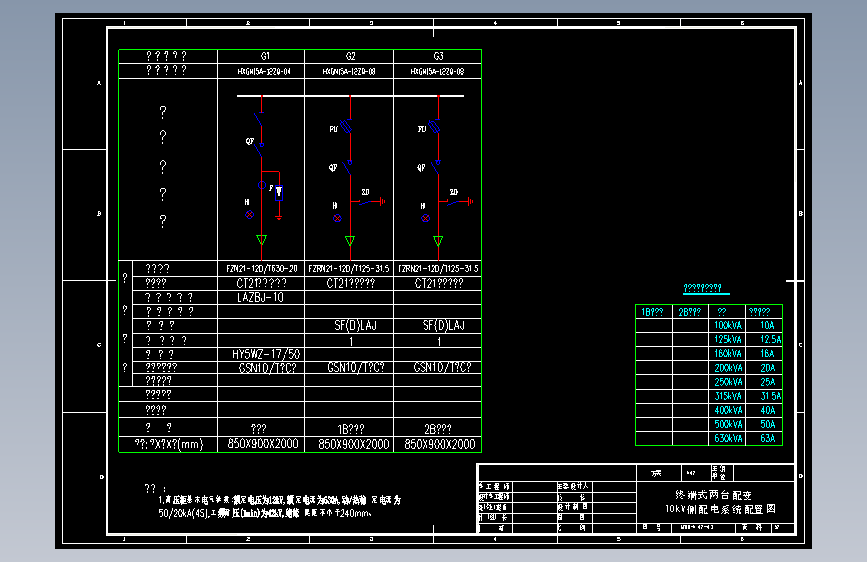Click model code HXGN15A-12ZO-04 under G1
The image size is (867, 562).
[264, 71]
